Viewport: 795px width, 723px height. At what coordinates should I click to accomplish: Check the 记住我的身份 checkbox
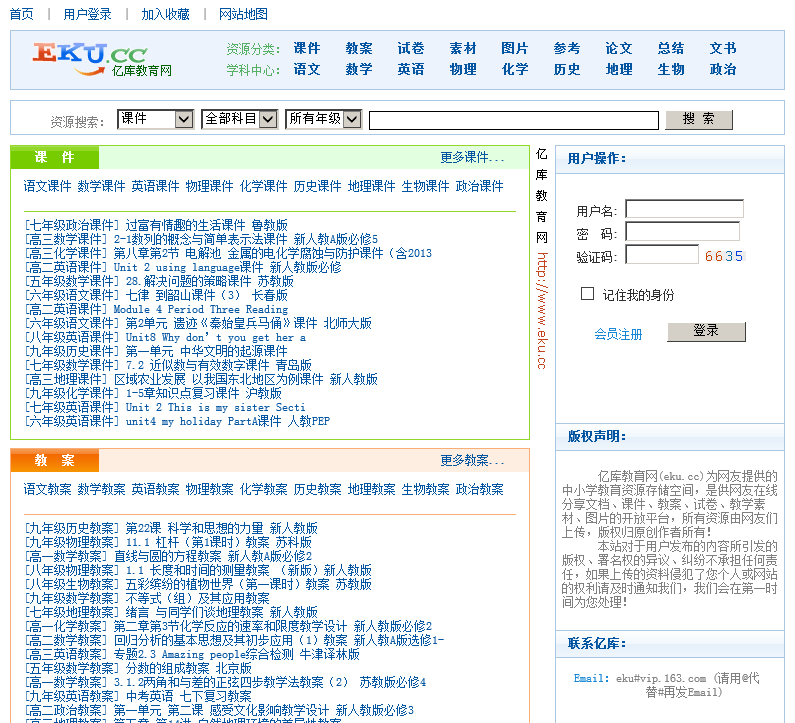(587, 294)
